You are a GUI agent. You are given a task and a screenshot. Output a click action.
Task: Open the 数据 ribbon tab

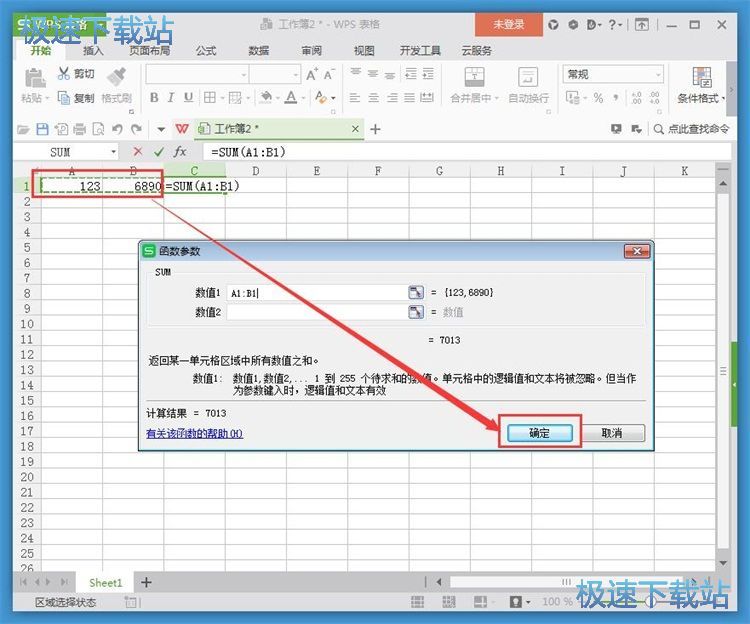259,51
